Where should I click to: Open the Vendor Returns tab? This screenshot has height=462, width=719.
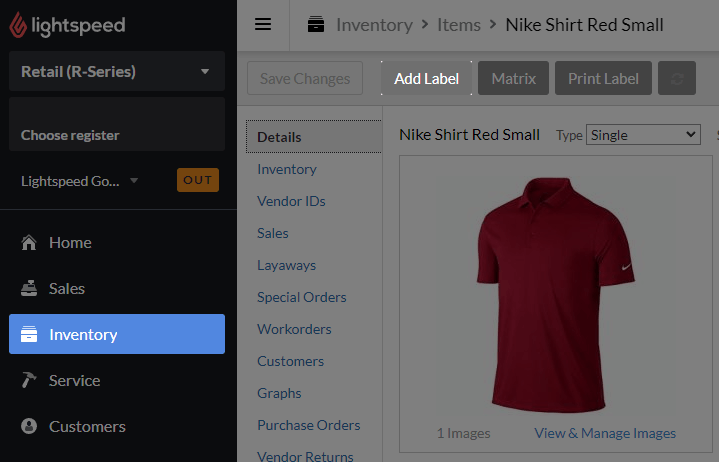click(305, 456)
